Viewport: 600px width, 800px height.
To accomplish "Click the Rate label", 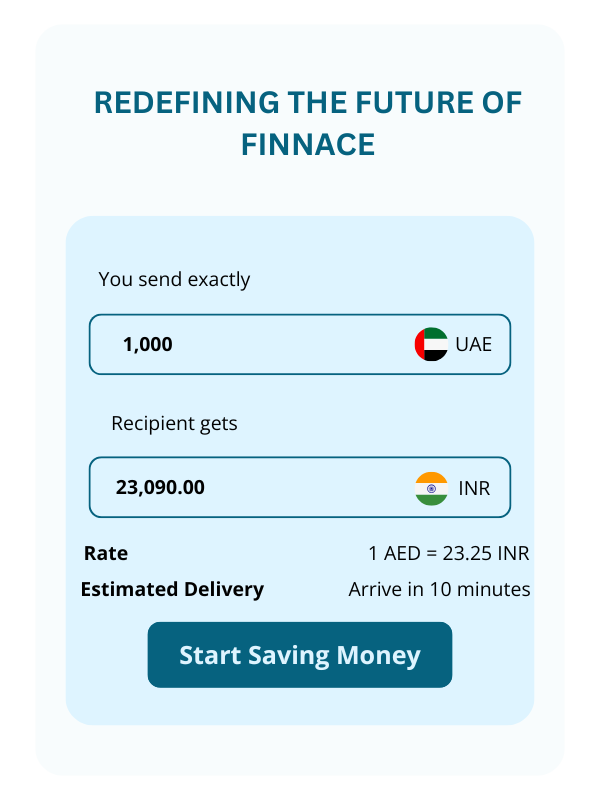I will coord(106,553).
